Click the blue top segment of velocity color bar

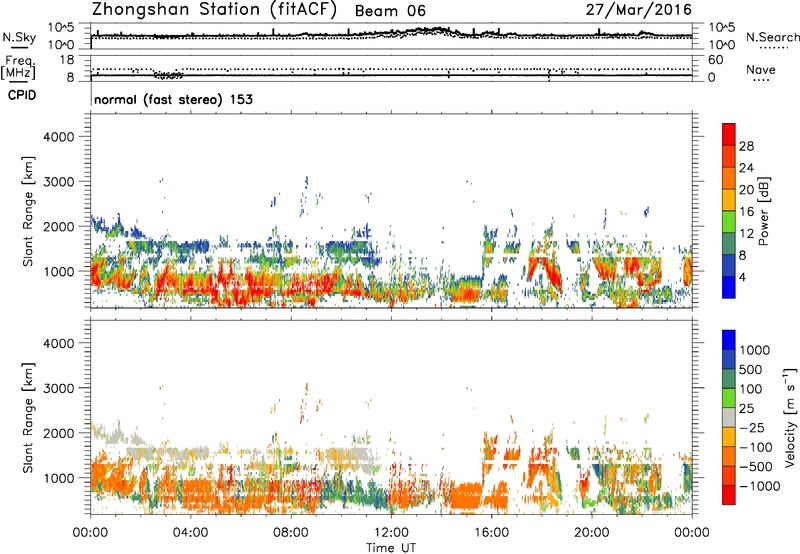click(x=729, y=340)
